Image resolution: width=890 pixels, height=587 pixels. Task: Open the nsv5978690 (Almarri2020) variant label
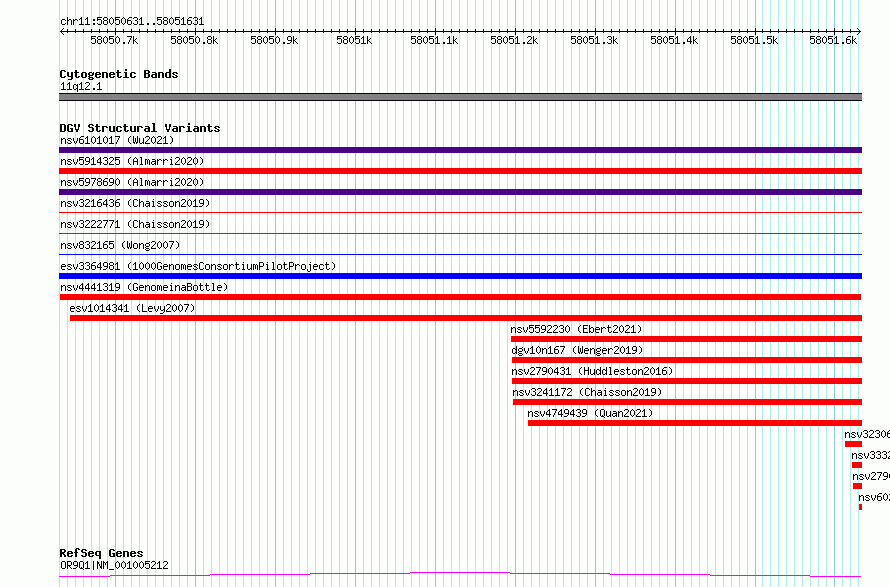132,182
